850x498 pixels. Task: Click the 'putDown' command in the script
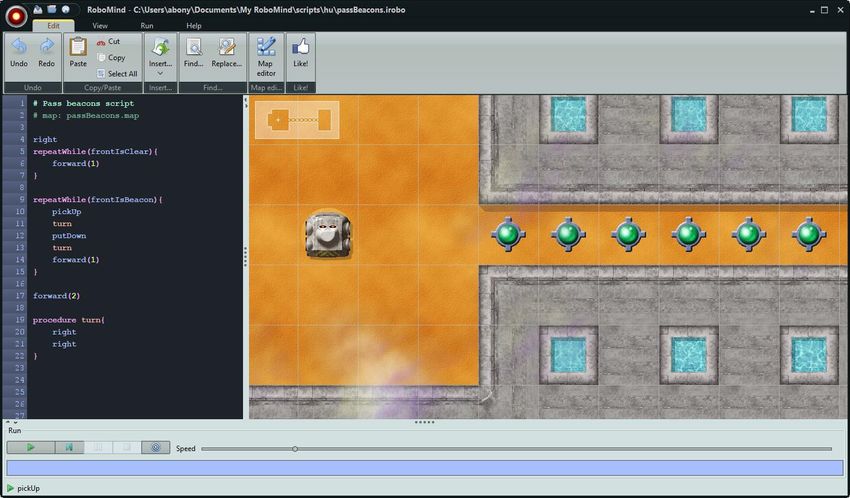69,236
